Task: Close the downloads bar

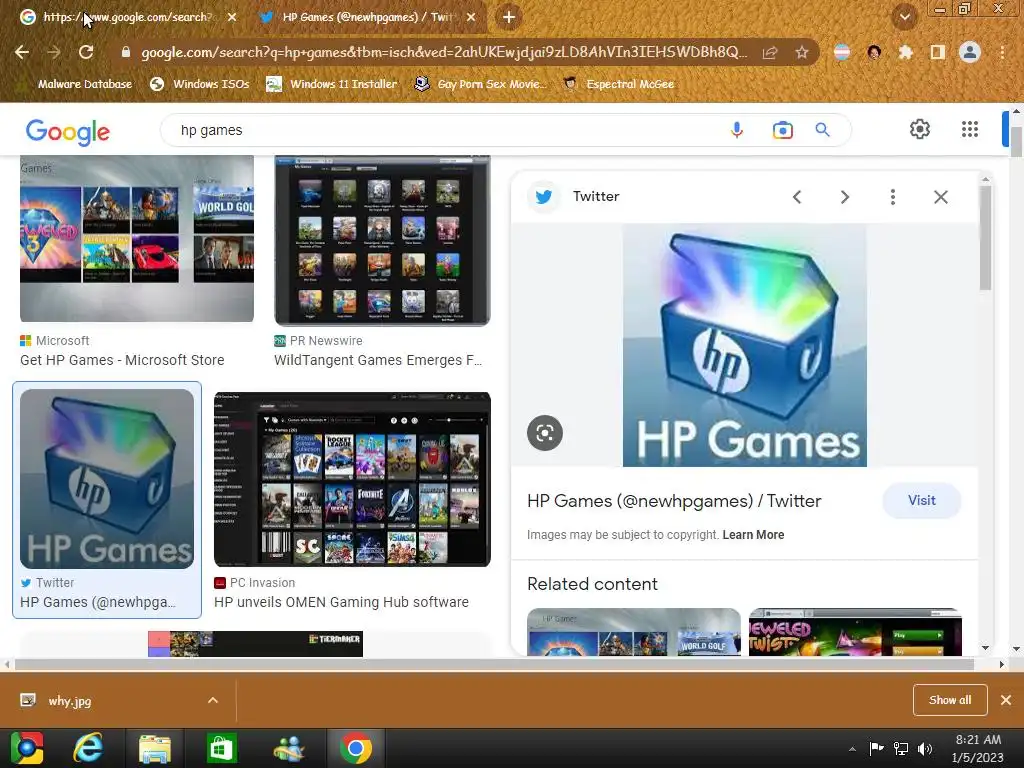Action: pyautogui.click(x=1006, y=700)
